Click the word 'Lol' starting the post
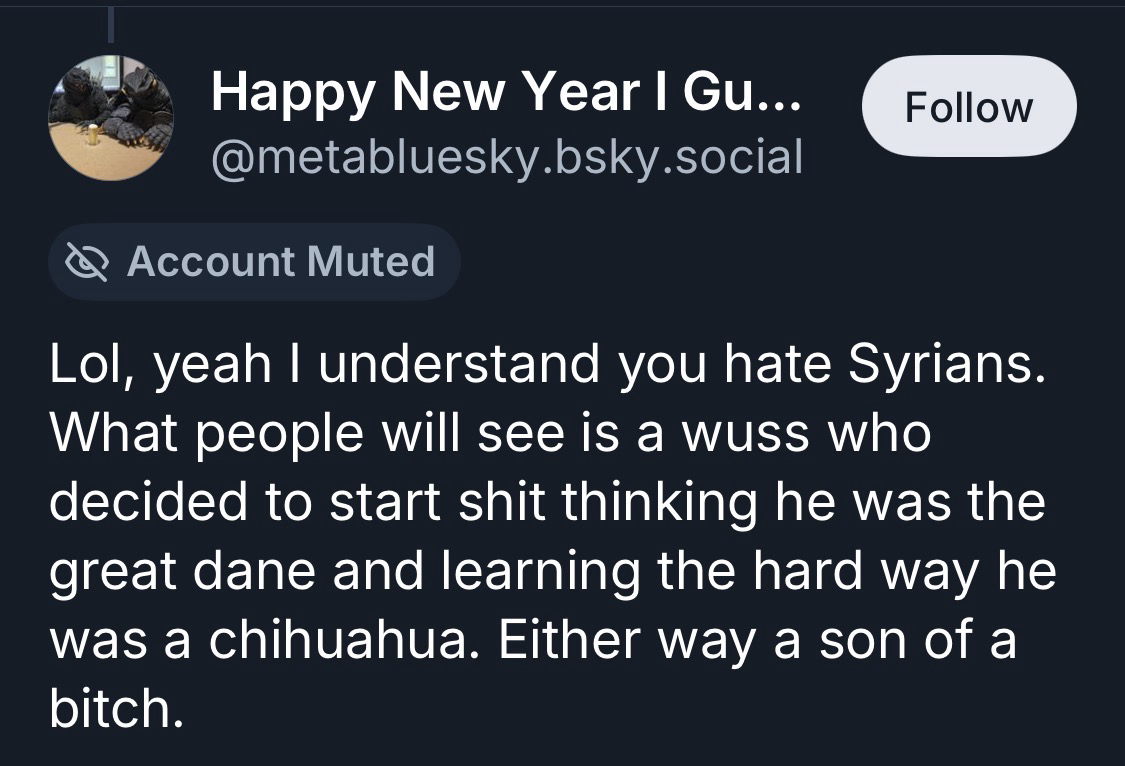Image resolution: width=1125 pixels, height=766 pixels. (87, 367)
